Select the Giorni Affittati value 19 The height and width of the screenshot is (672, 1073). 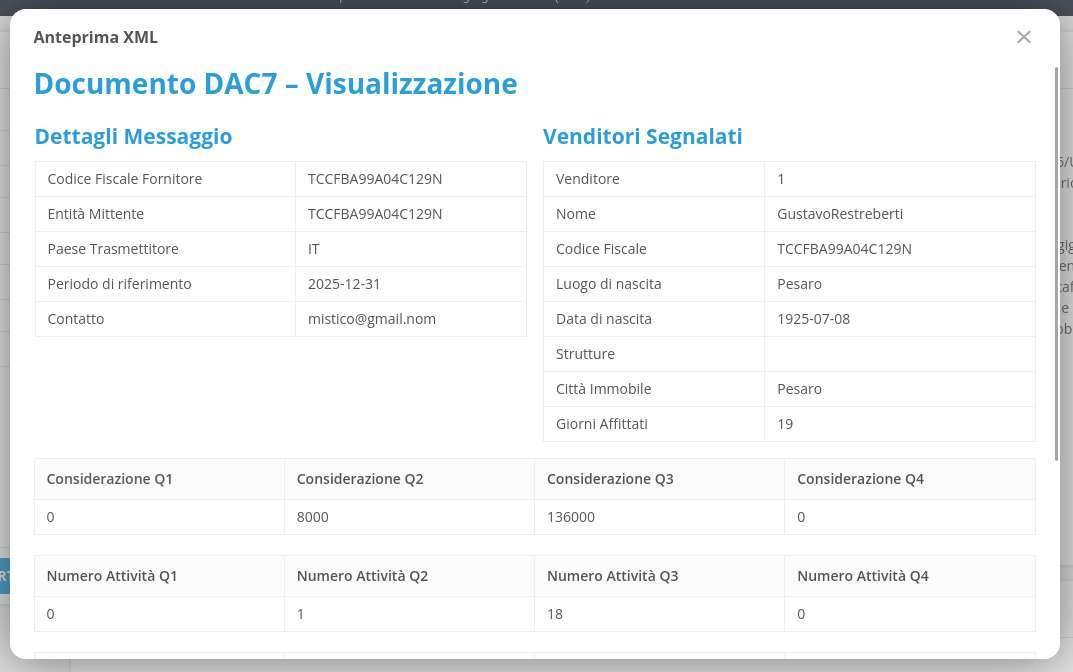pyautogui.click(x=785, y=424)
